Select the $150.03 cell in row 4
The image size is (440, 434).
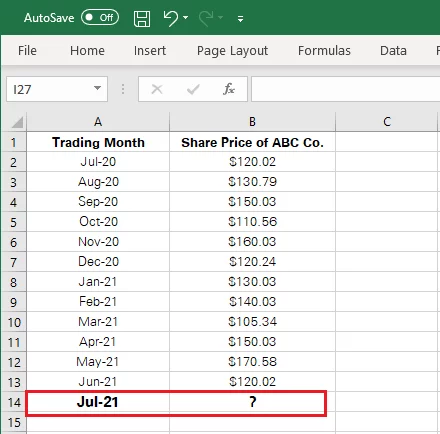252,202
